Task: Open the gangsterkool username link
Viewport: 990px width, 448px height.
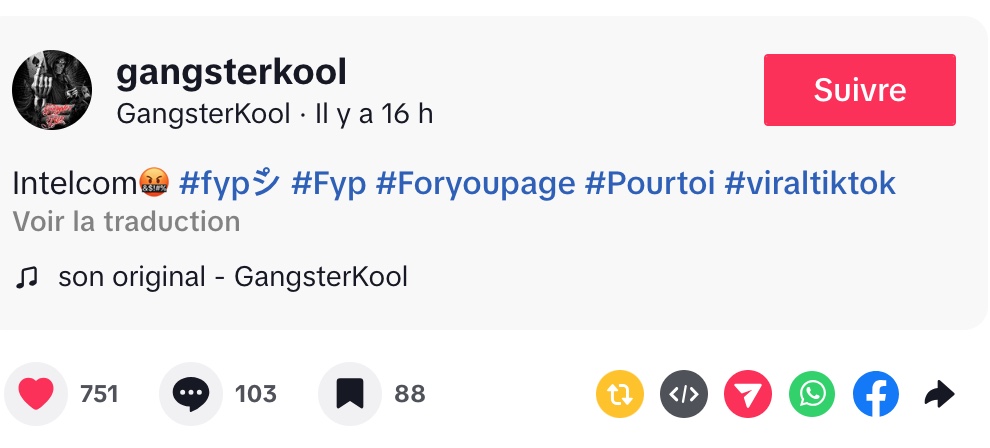Action: (x=231, y=72)
